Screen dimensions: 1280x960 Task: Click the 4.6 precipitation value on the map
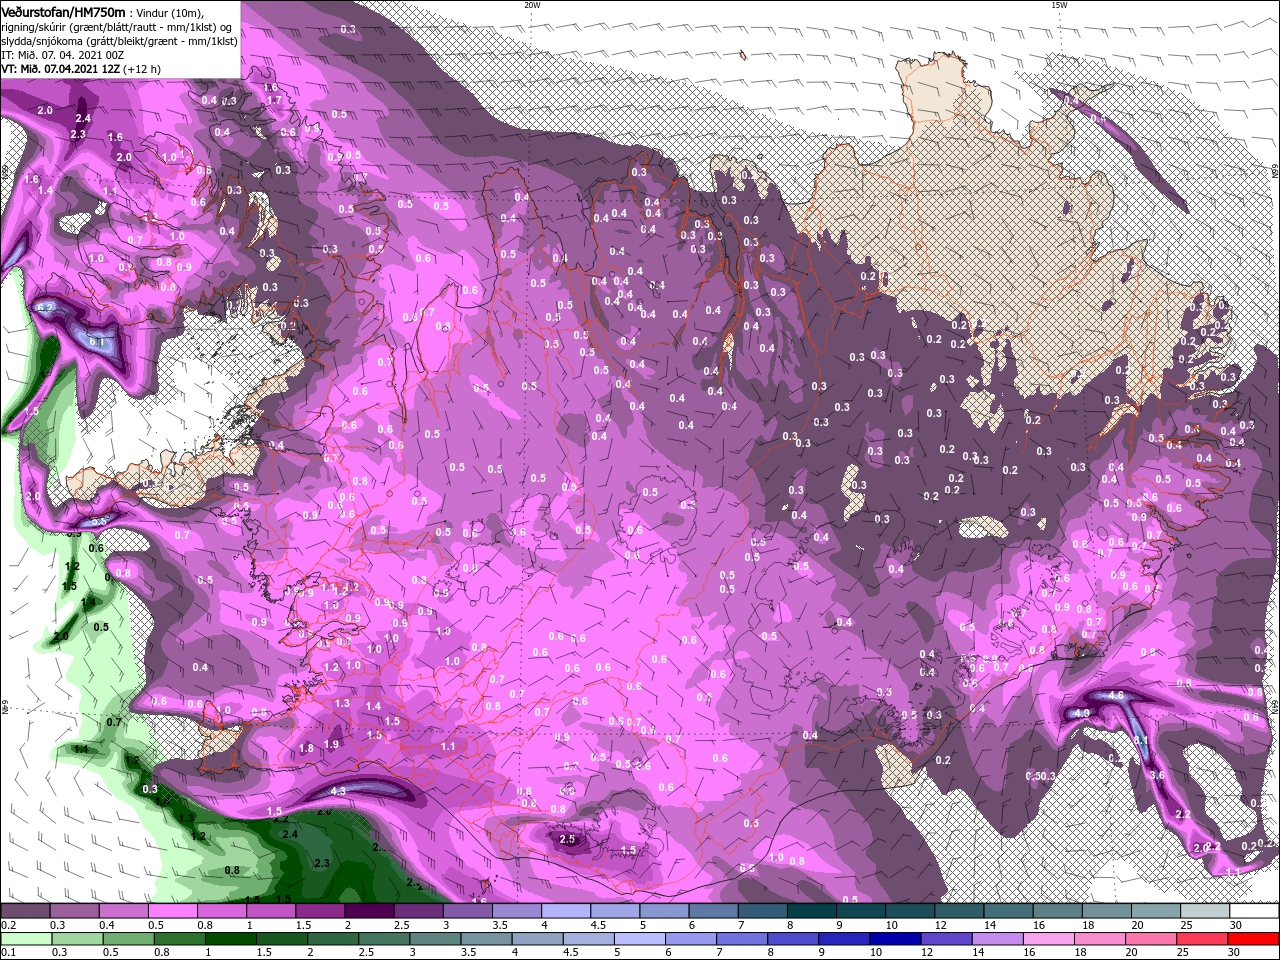click(1118, 695)
